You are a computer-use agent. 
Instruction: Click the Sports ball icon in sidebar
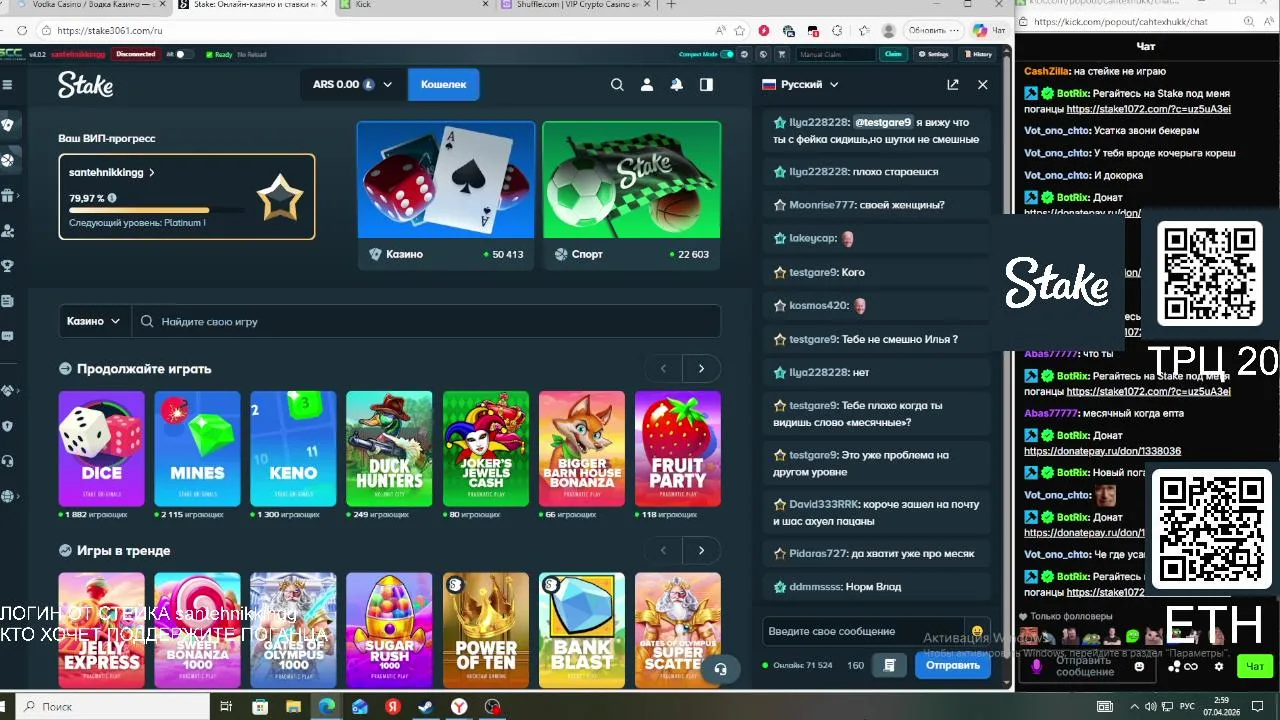[8, 160]
